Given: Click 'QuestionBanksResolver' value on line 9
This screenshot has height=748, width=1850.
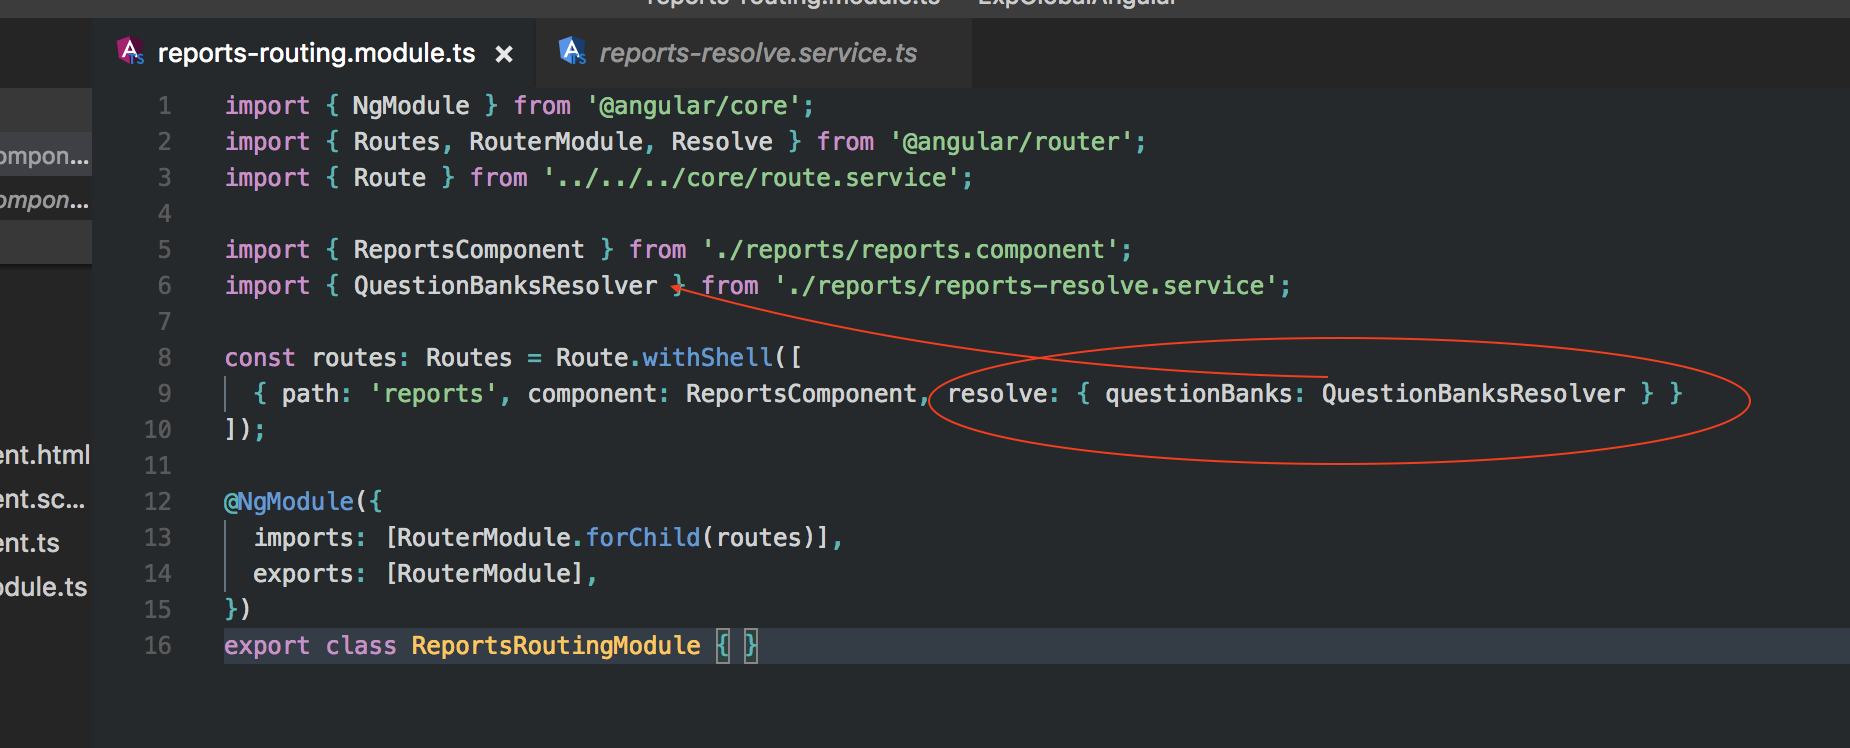Looking at the screenshot, I should pyautogui.click(x=1473, y=394).
